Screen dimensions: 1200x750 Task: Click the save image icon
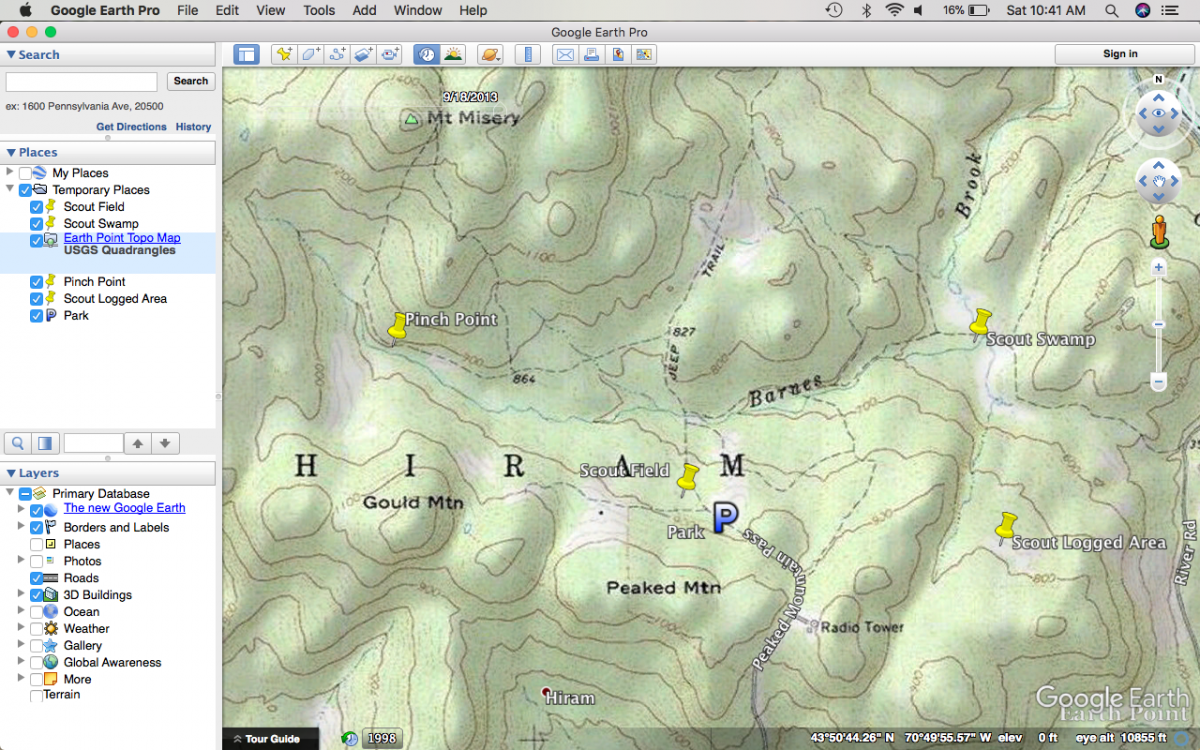[x=617, y=54]
